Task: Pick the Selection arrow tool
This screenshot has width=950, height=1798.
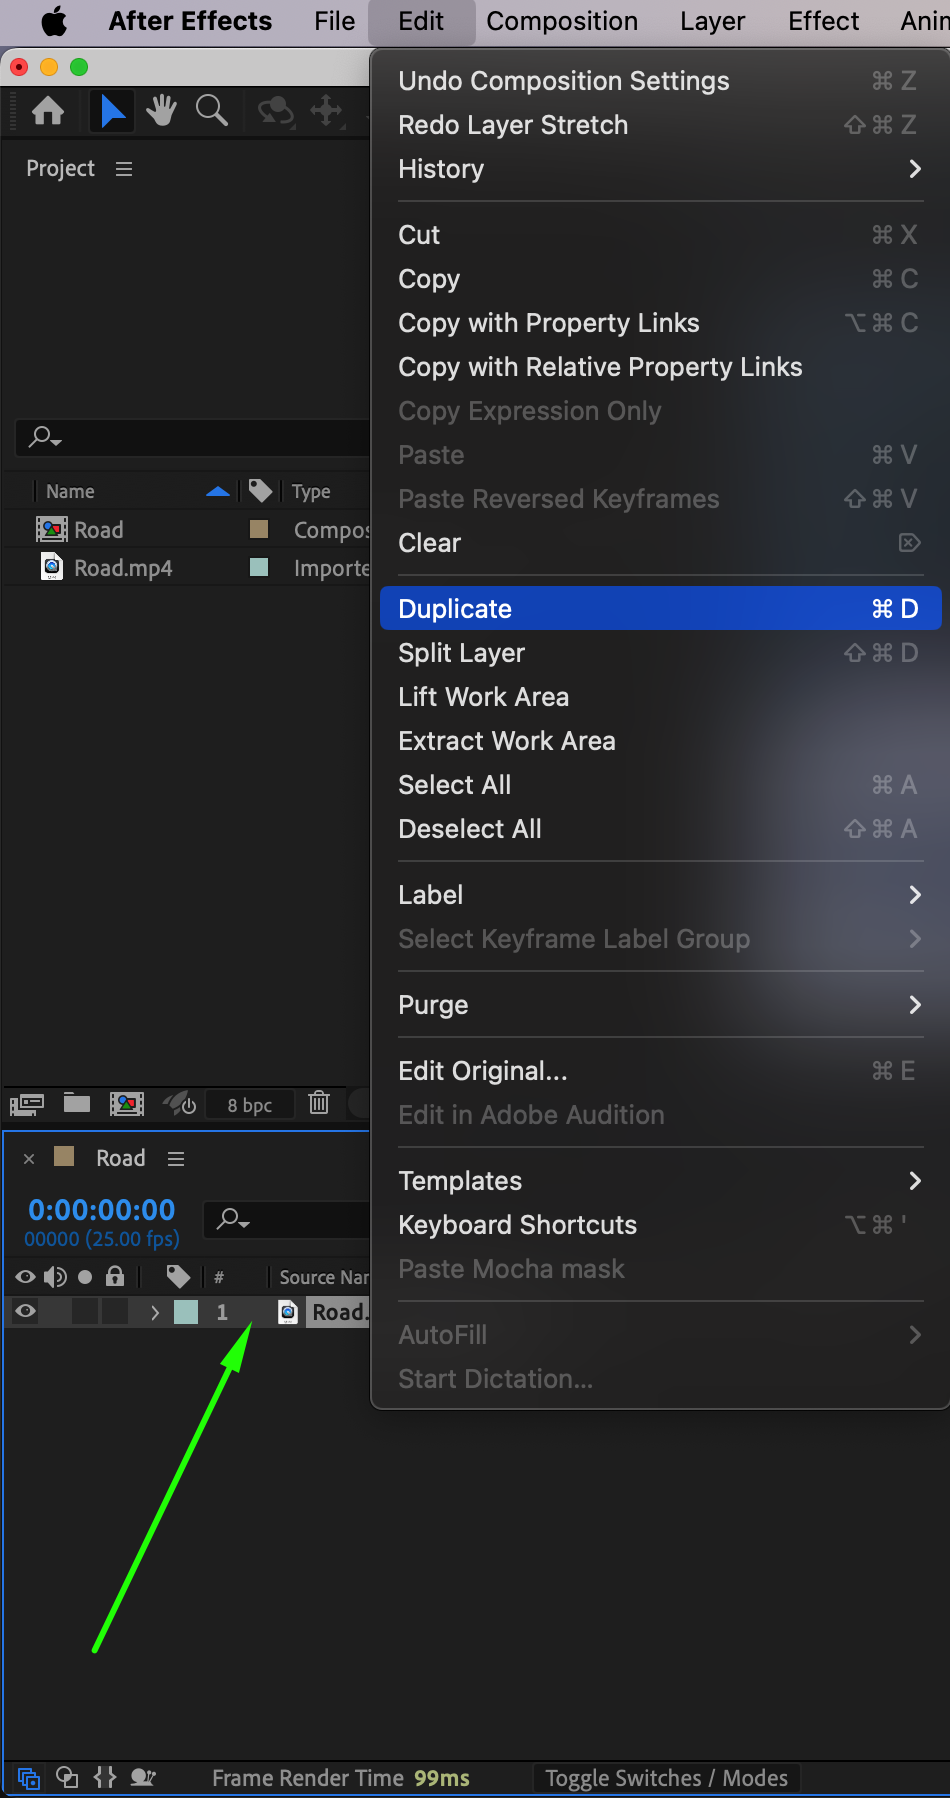Action: (x=113, y=111)
